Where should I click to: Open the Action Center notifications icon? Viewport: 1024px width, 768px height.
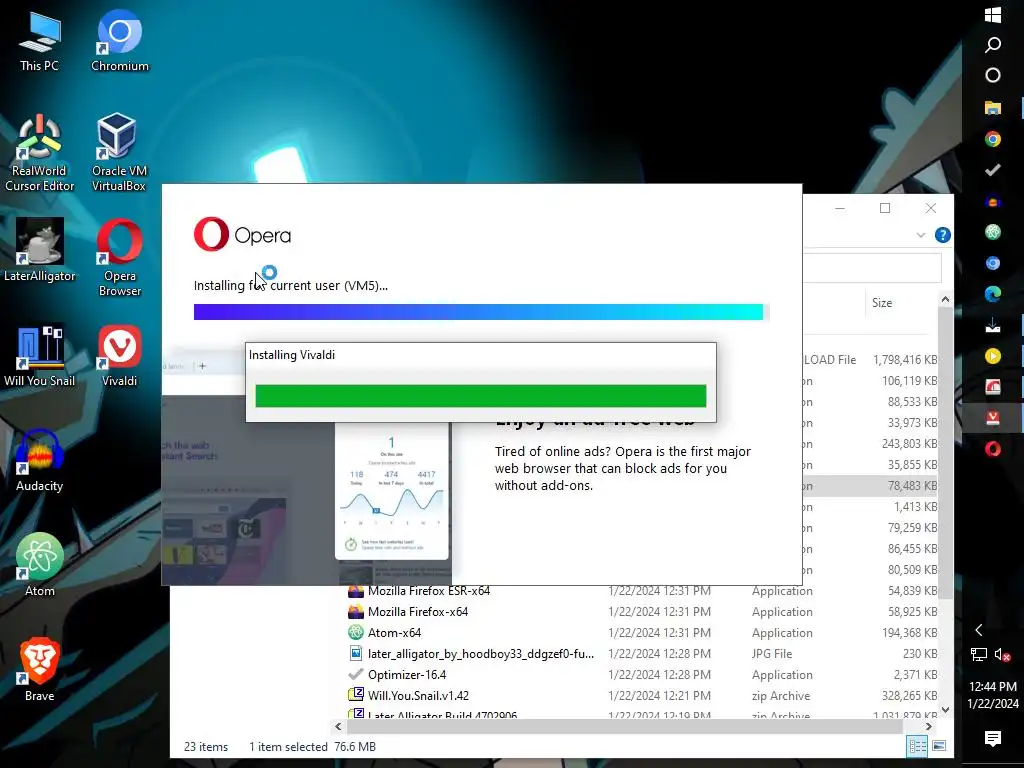(993, 739)
